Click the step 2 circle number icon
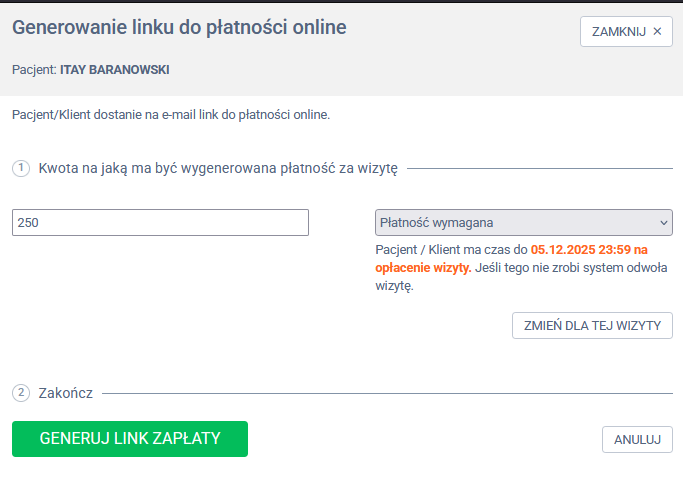This screenshot has height=501, width=683. tap(21, 393)
